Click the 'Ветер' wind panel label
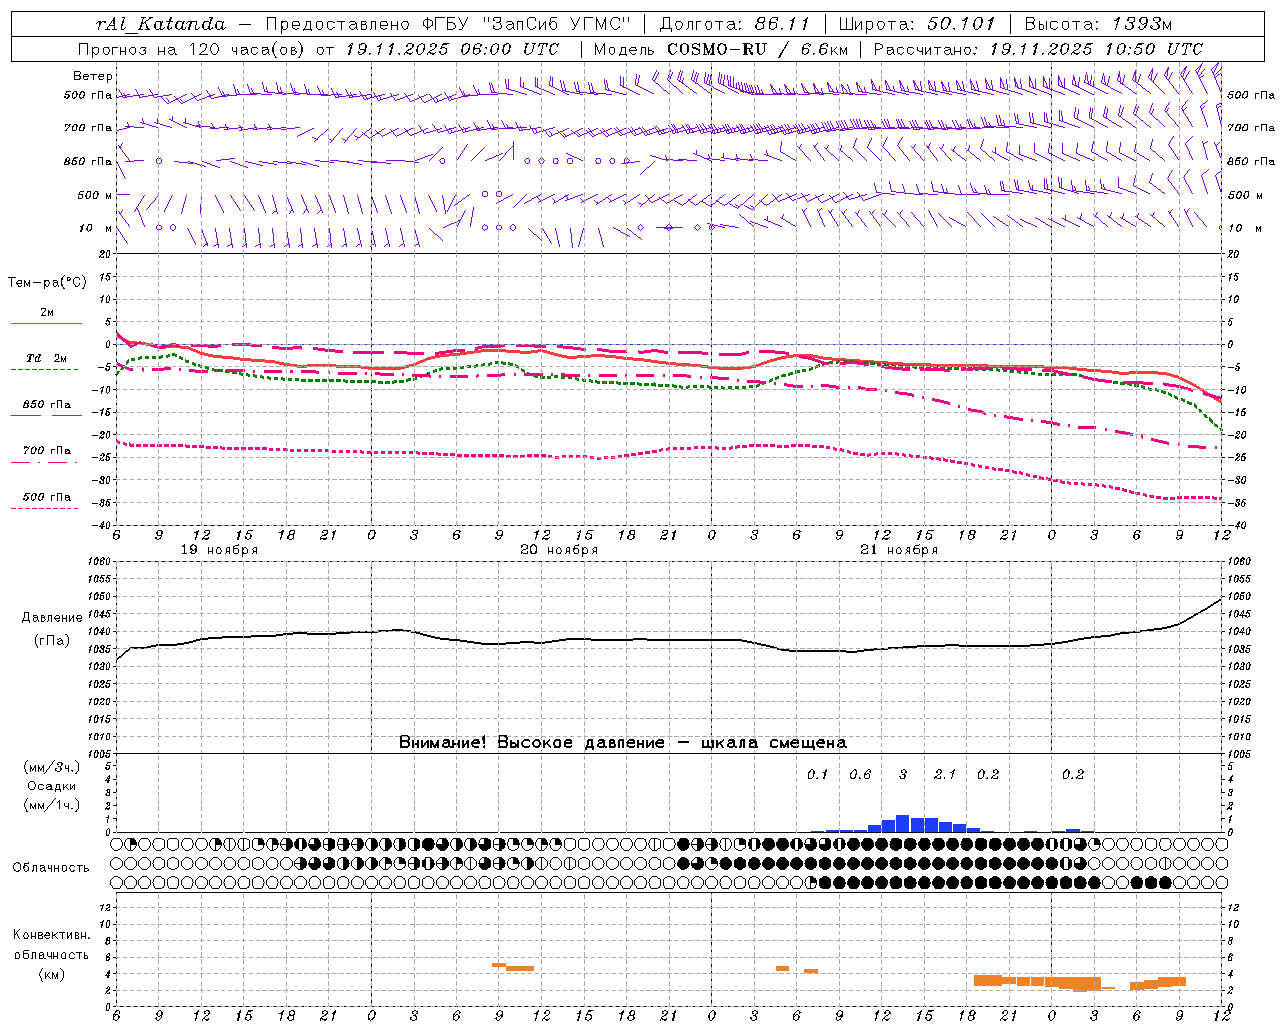The width and height of the screenshot is (1280, 1024). coord(93,76)
